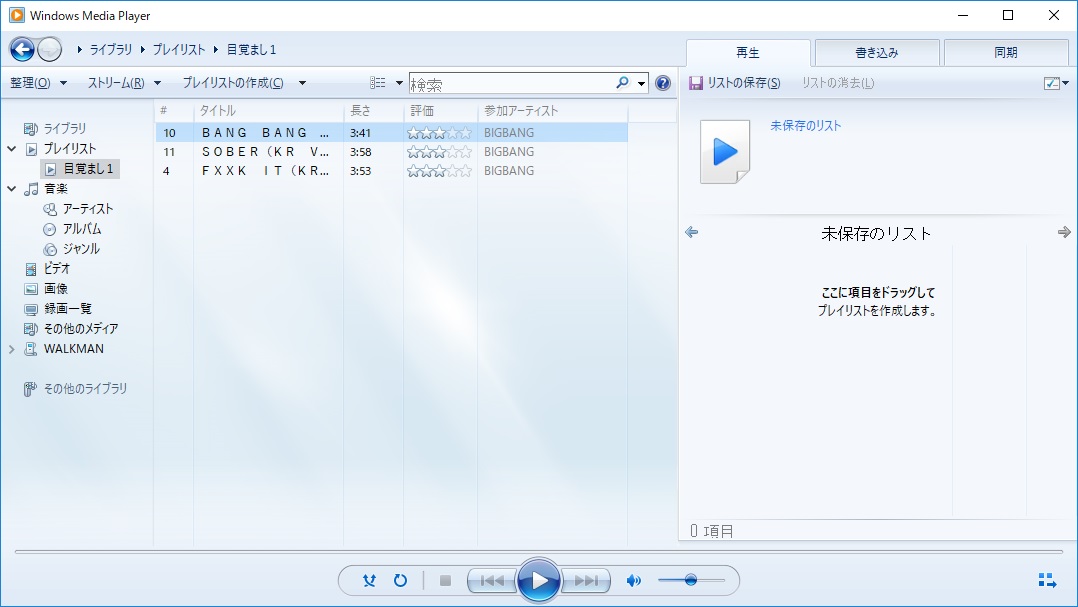1078x607 pixels.
Task: Click プレイリストの作成(C) button
Action: pyautogui.click(x=233, y=83)
